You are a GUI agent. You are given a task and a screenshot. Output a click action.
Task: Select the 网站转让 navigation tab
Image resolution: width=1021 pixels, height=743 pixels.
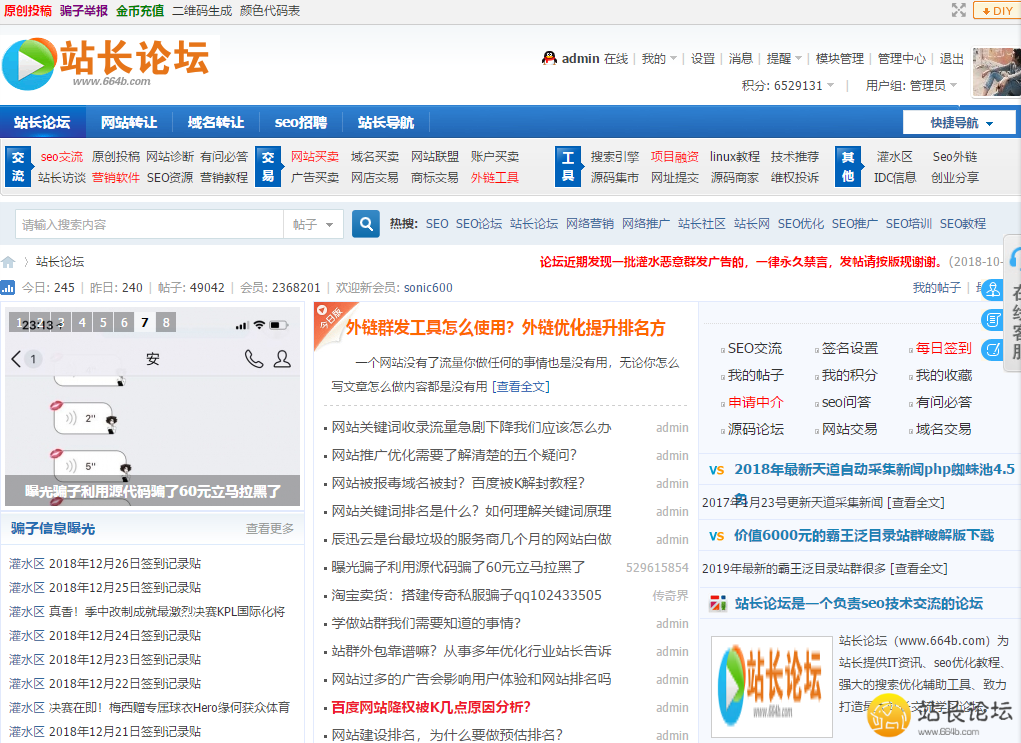click(x=129, y=123)
